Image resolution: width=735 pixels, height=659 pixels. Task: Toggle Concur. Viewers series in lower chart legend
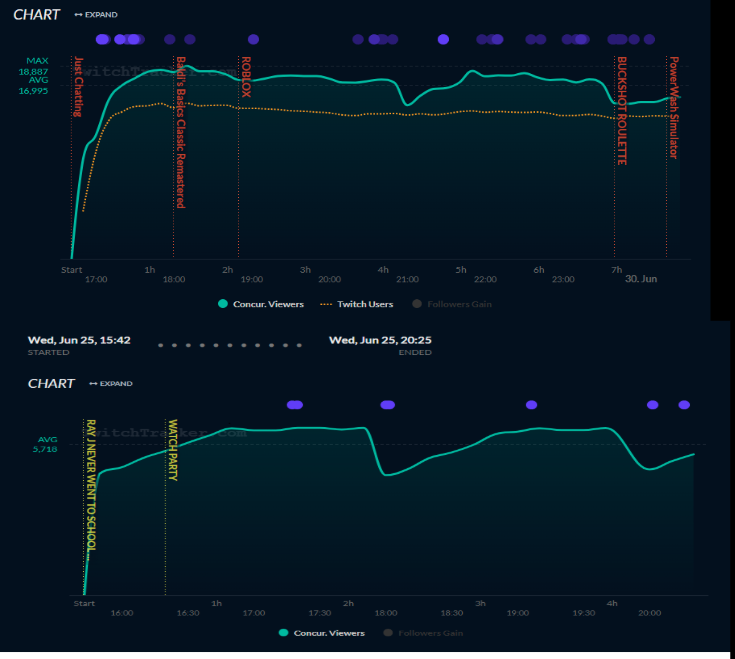click(322, 633)
